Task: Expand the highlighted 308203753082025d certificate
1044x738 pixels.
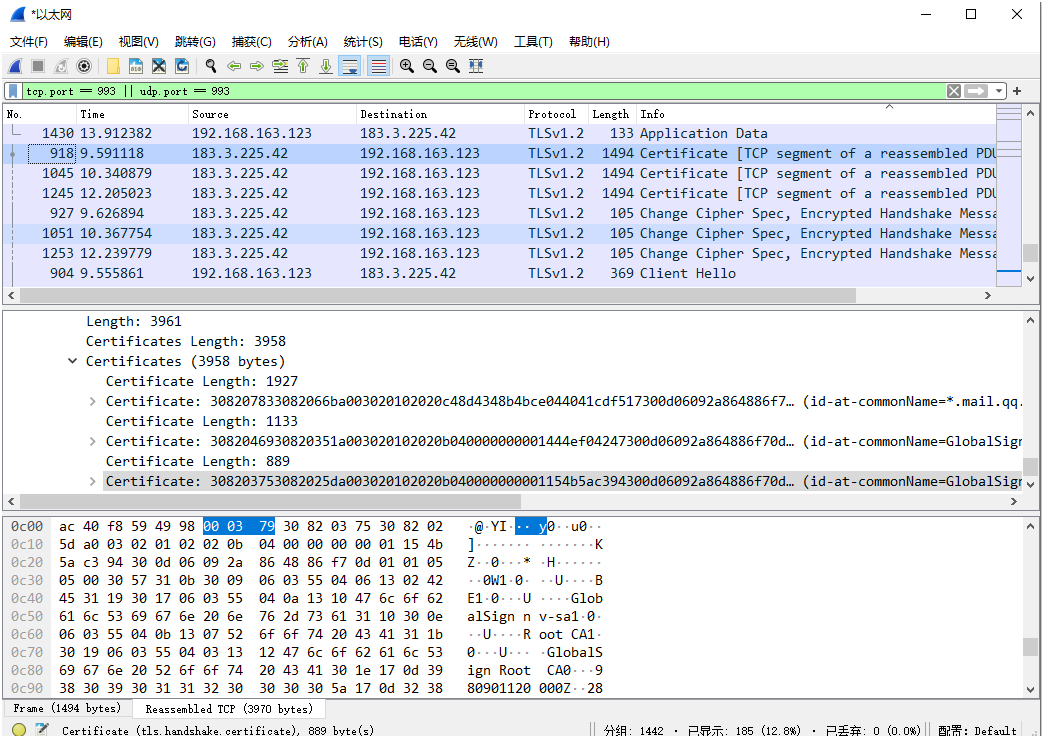Action: (92, 481)
